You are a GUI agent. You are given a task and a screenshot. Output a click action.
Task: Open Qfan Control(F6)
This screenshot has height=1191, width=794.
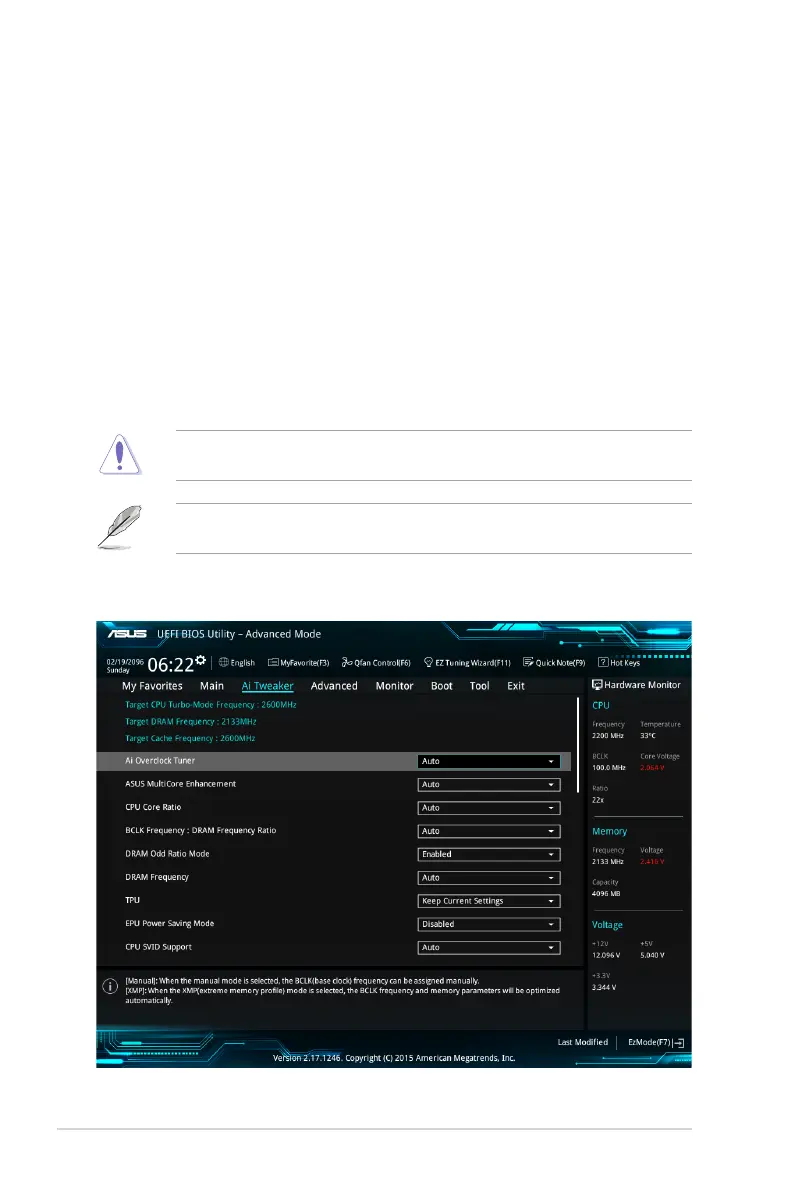tap(376, 663)
